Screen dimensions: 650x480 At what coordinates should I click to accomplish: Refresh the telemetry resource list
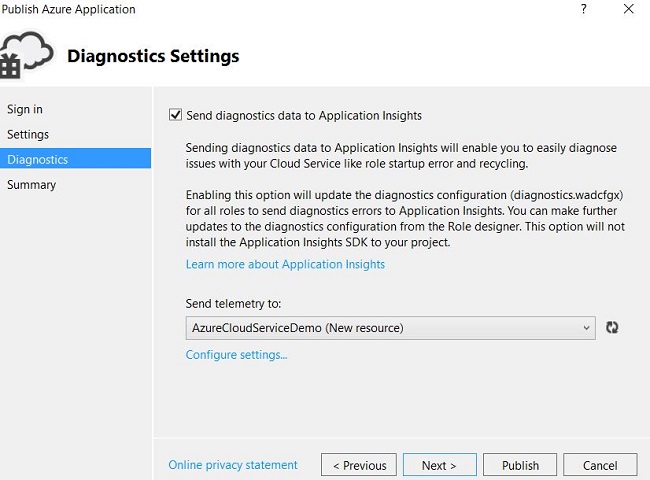click(612, 327)
